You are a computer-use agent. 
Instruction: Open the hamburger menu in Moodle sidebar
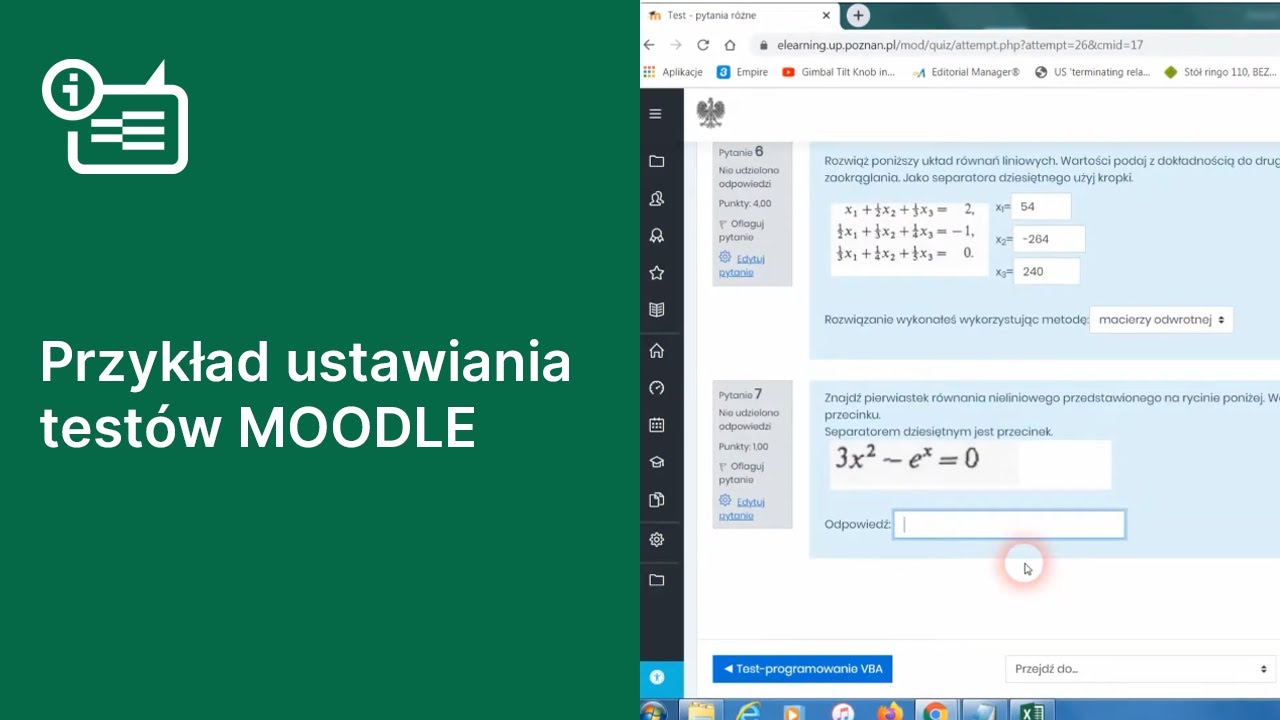coord(656,114)
